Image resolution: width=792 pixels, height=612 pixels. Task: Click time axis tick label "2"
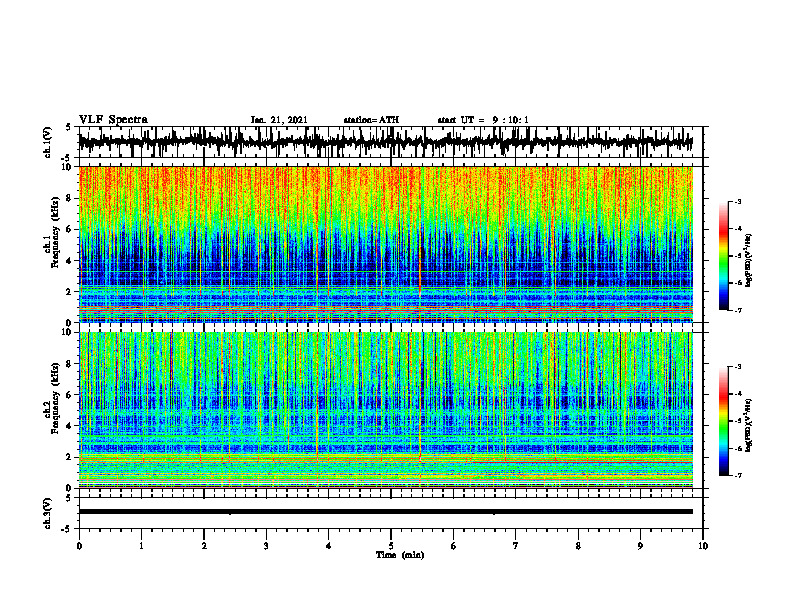click(204, 546)
